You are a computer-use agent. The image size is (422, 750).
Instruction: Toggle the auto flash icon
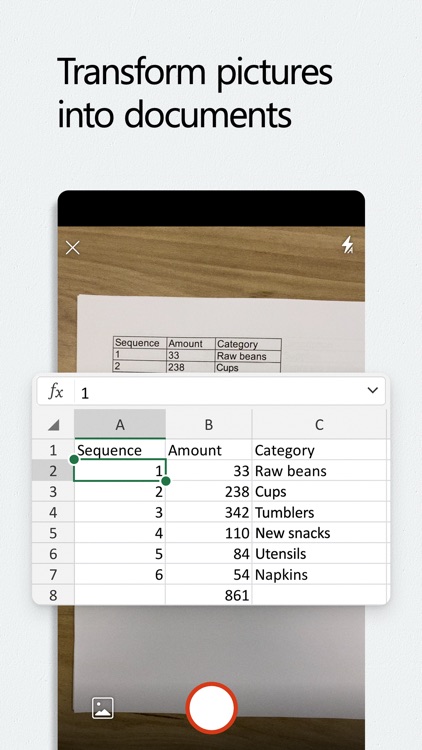pyautogui.click(x=347, y=244)
